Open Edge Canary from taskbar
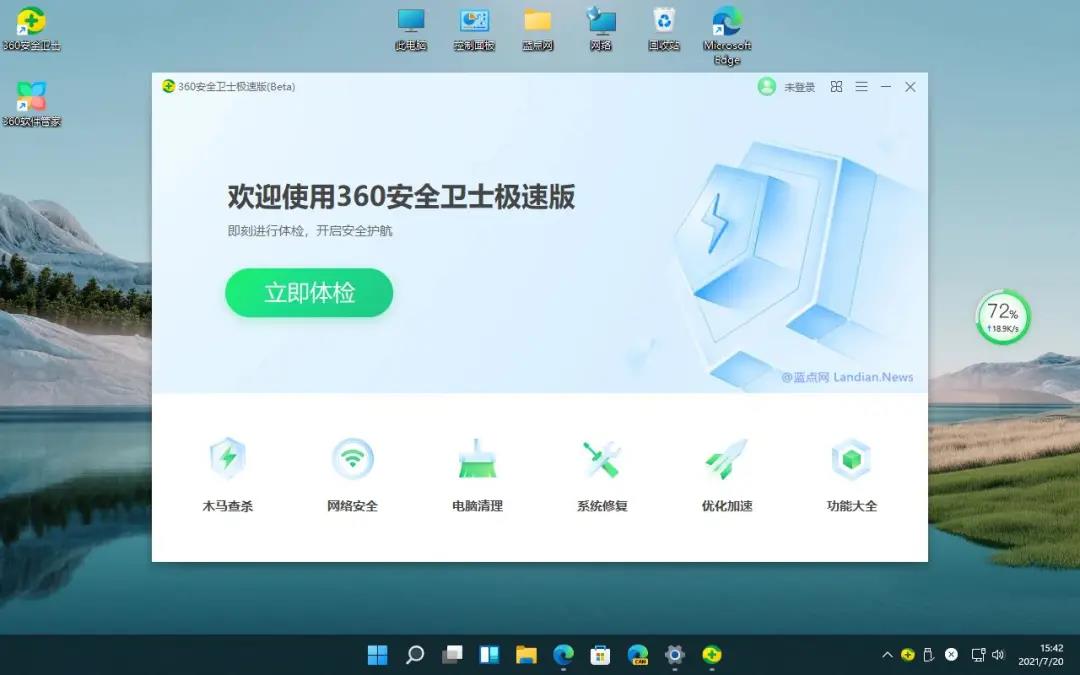The width and height of the screenshot is (1080, 675). (x=638, y=654)
